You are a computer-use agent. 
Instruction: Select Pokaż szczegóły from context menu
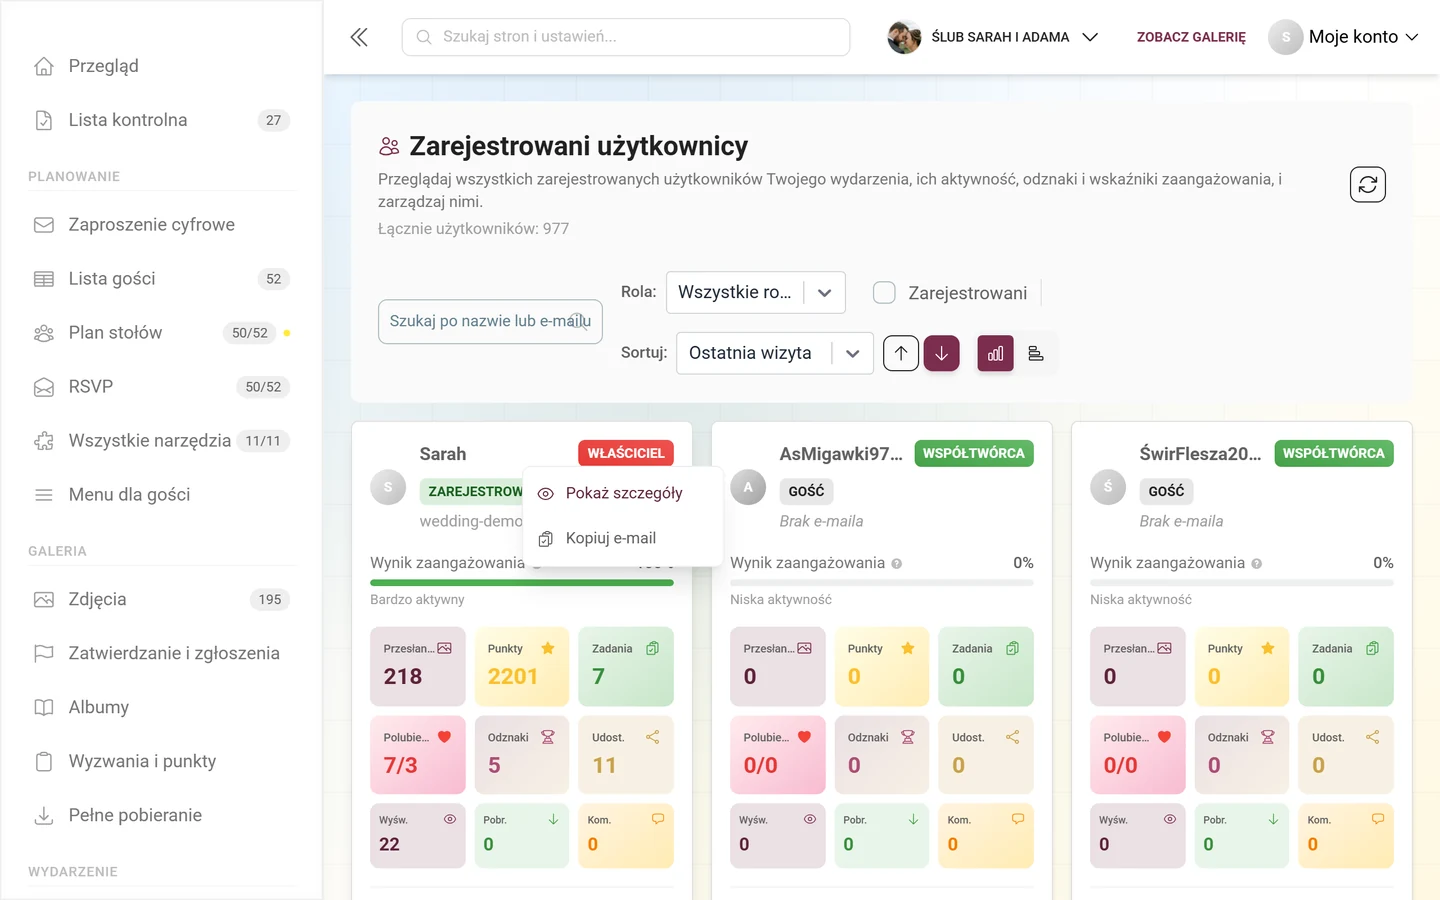point(622,493)
